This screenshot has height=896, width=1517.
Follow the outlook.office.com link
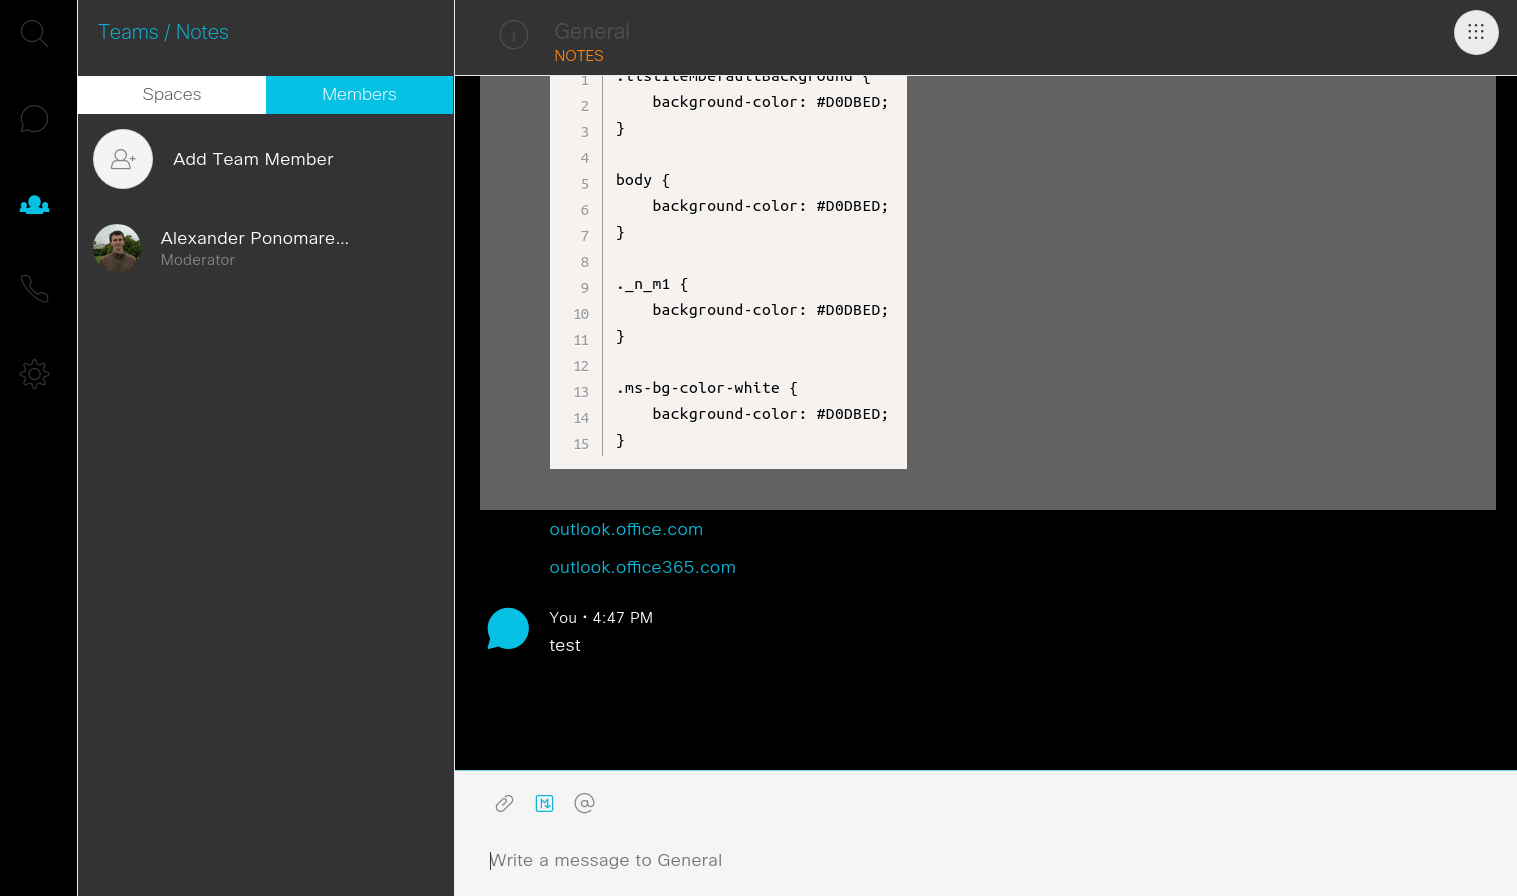click(x=626, y=529)
